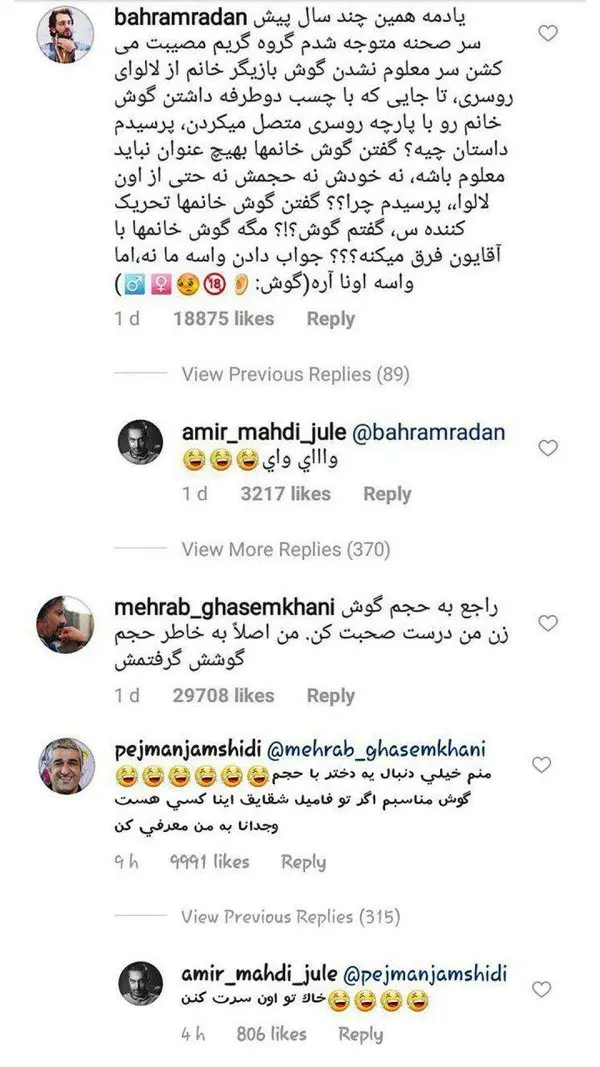Open the @bahramradan mention link
Image resolution: width=600 pixels, height=1067 pixels.
tap(429, 433)
